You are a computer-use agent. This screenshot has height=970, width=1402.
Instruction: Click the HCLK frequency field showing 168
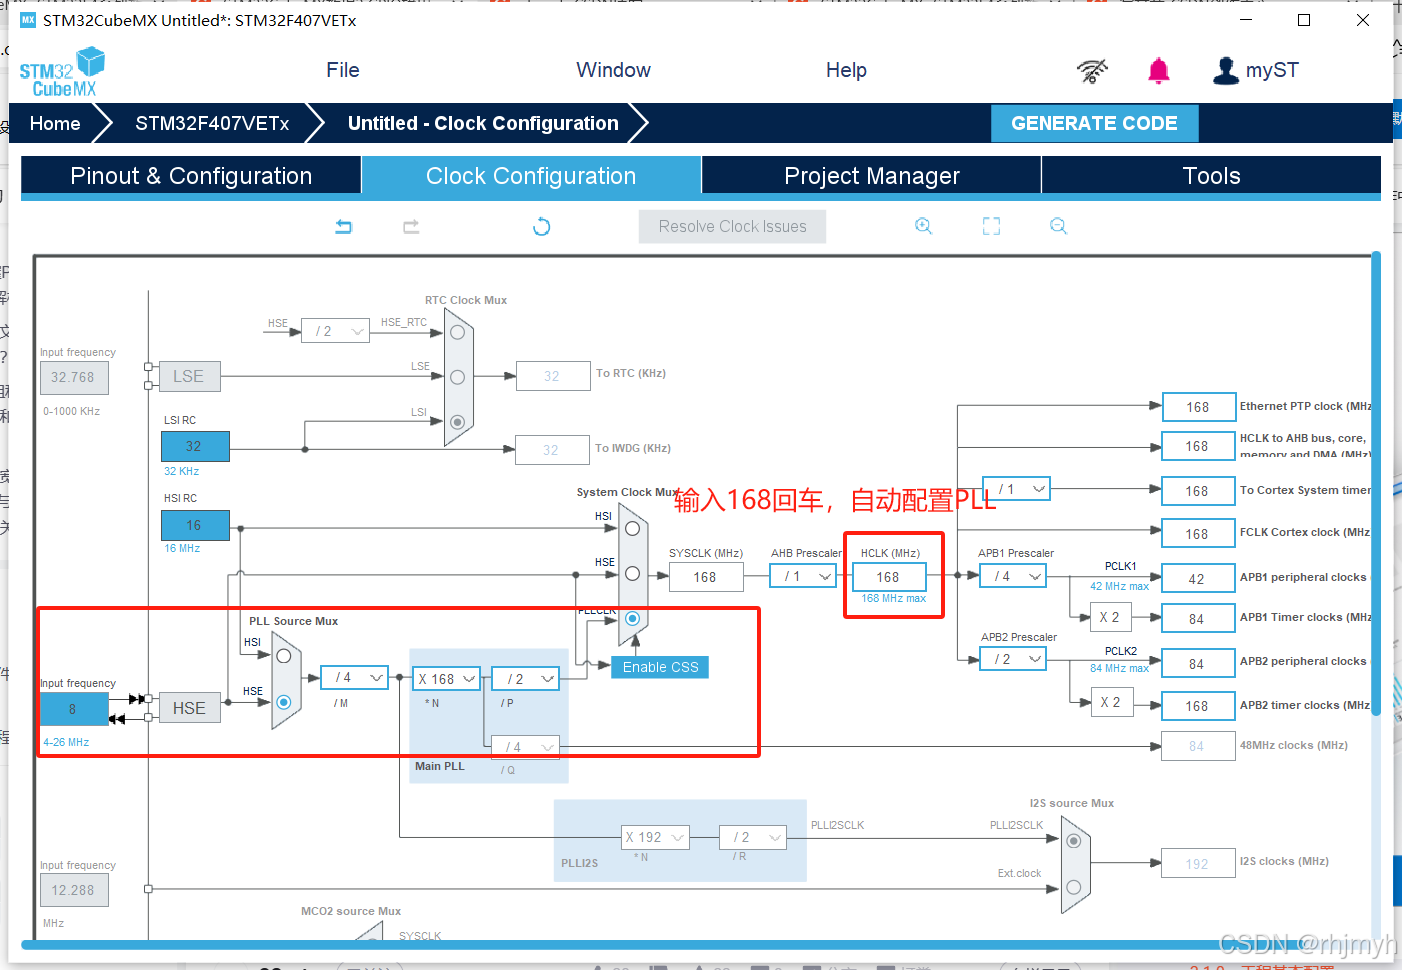coord(888,576)
